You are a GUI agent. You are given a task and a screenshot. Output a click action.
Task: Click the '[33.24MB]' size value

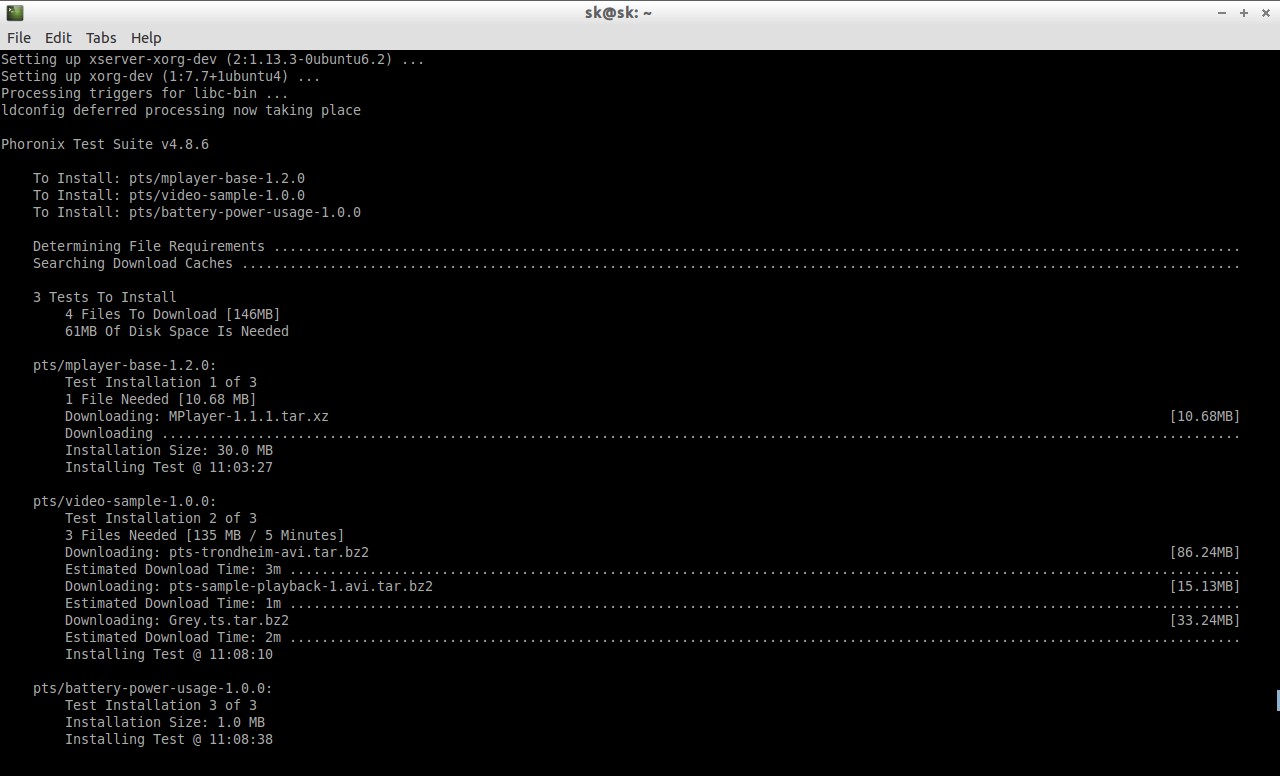point(1205,620)
